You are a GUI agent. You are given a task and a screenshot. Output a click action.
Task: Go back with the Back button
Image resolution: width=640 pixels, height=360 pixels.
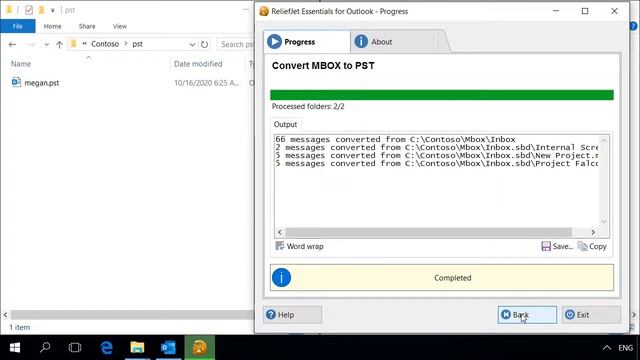527,315
